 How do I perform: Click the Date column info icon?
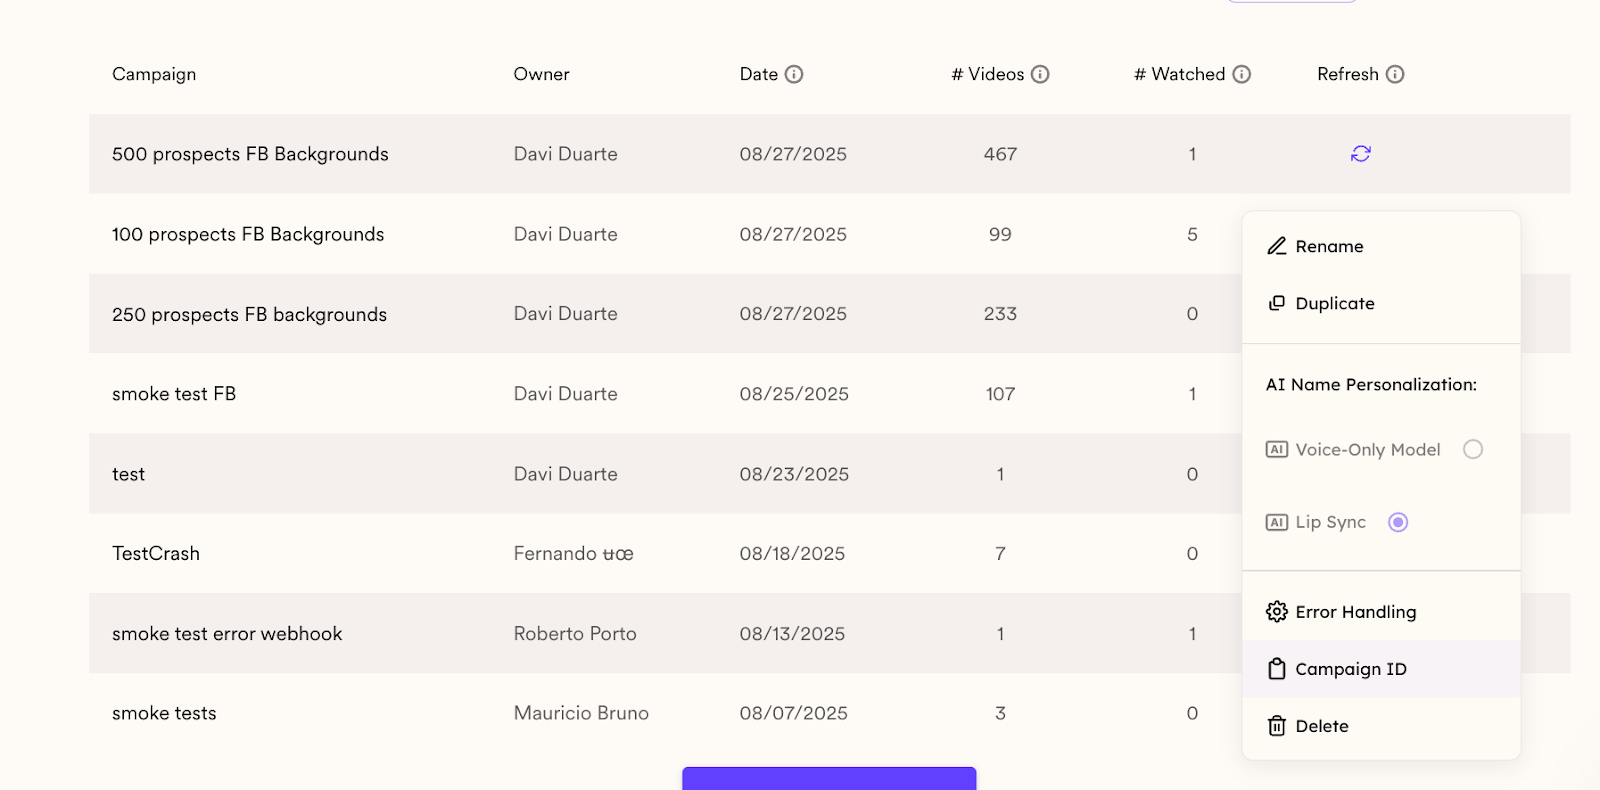point(794,74)
